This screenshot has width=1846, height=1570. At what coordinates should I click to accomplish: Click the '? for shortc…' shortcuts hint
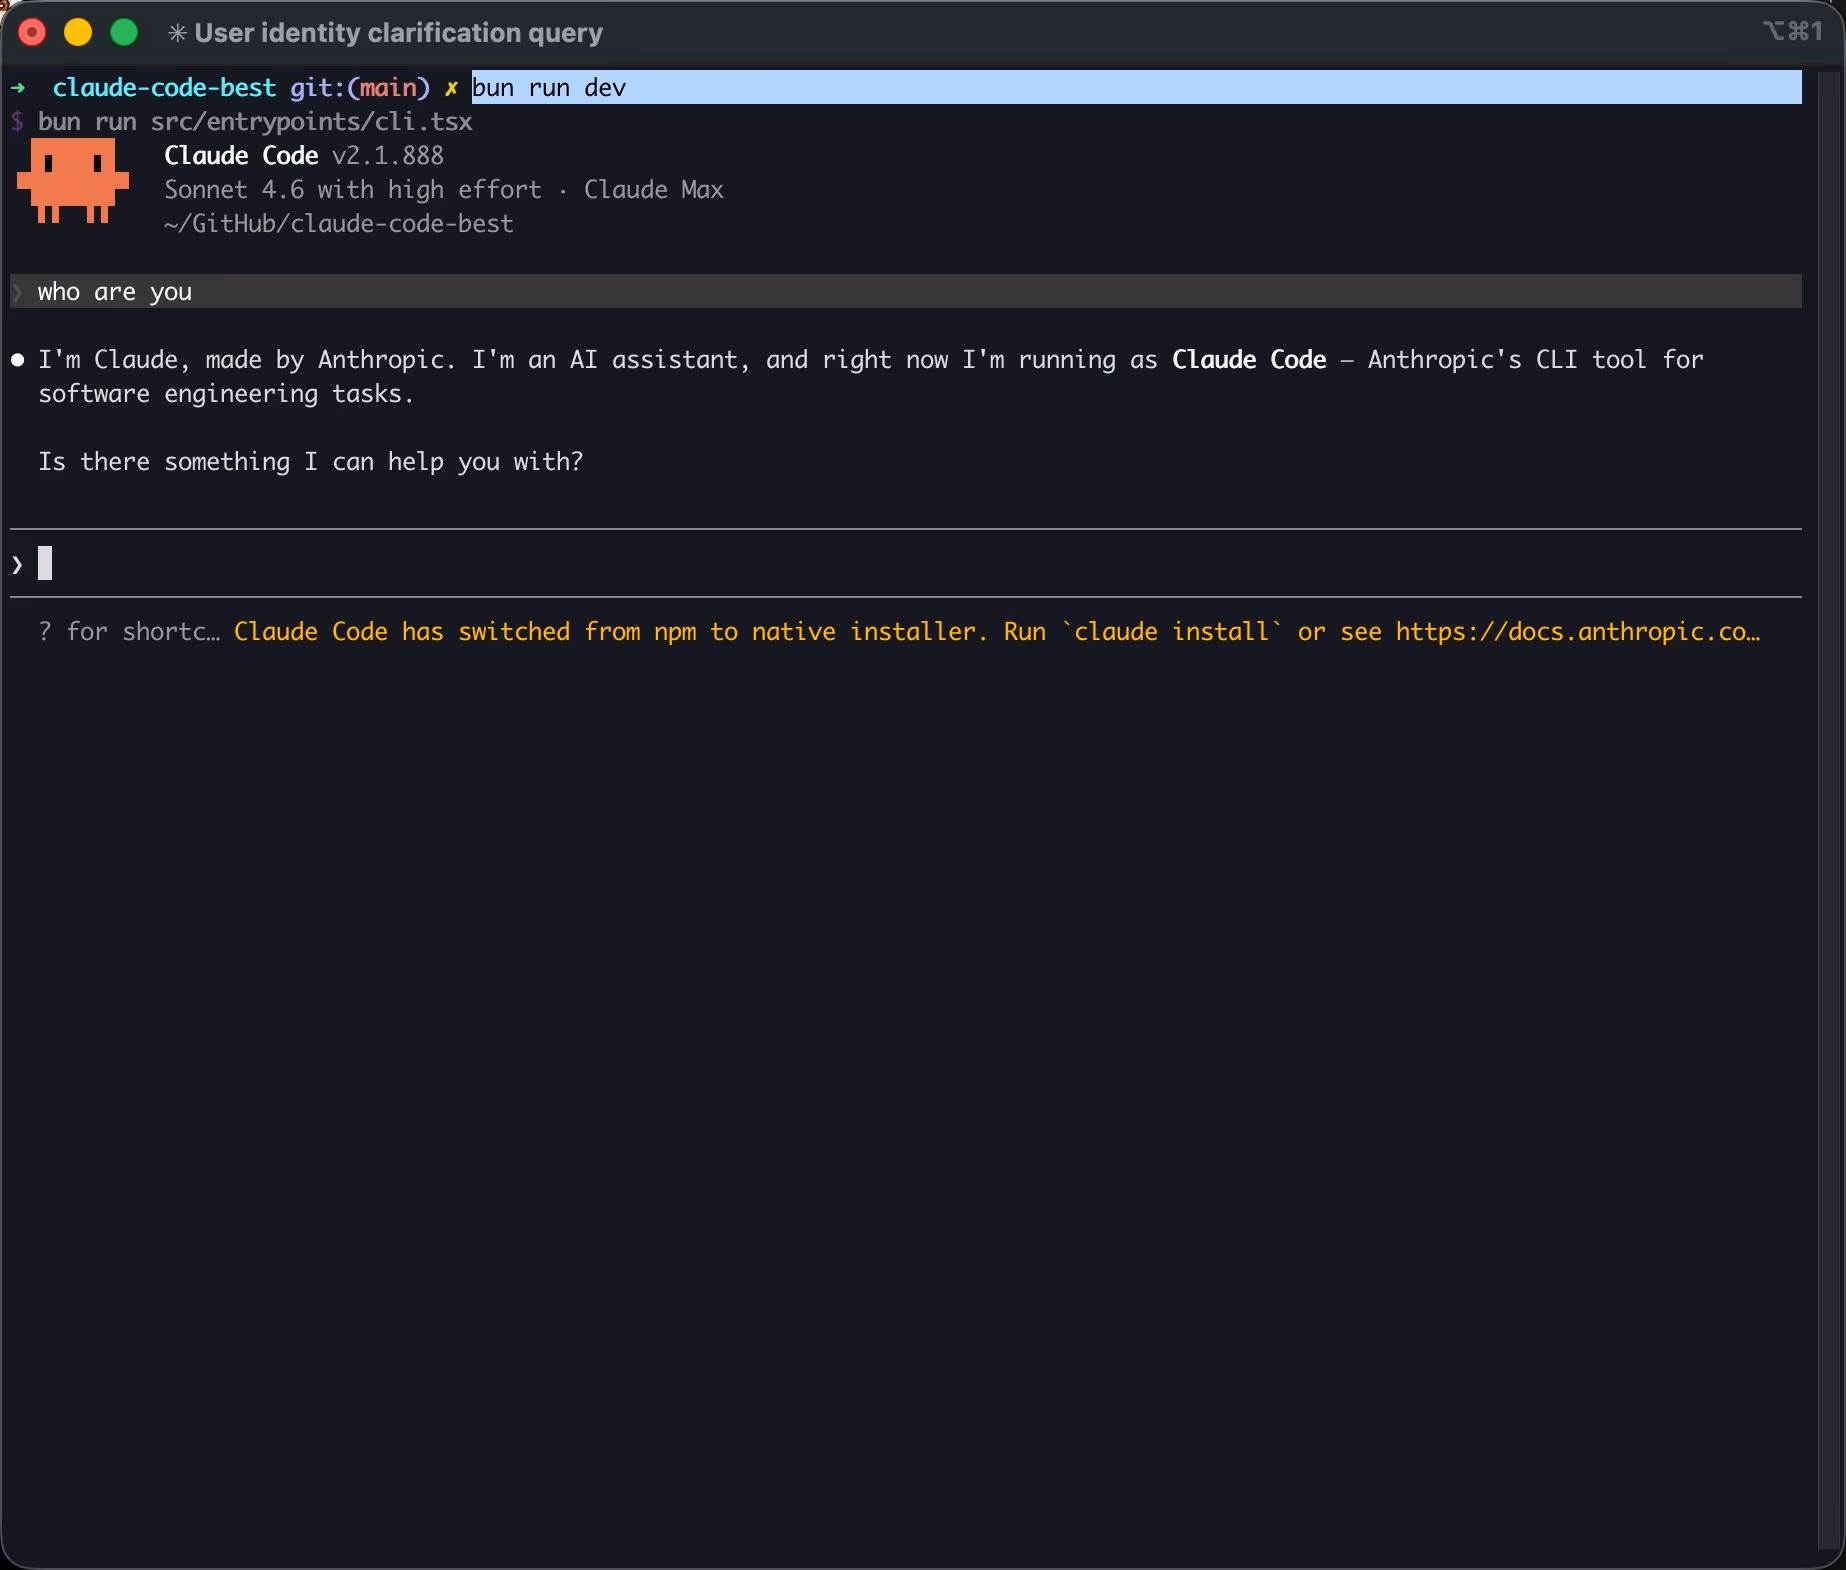point(129,632)
